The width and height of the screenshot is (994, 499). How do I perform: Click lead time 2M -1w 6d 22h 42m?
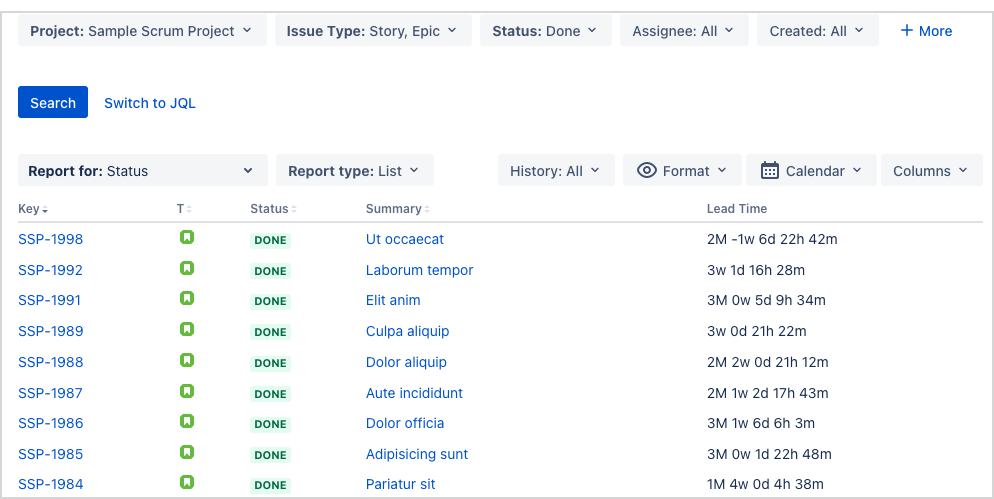click(x=771, y=239)
